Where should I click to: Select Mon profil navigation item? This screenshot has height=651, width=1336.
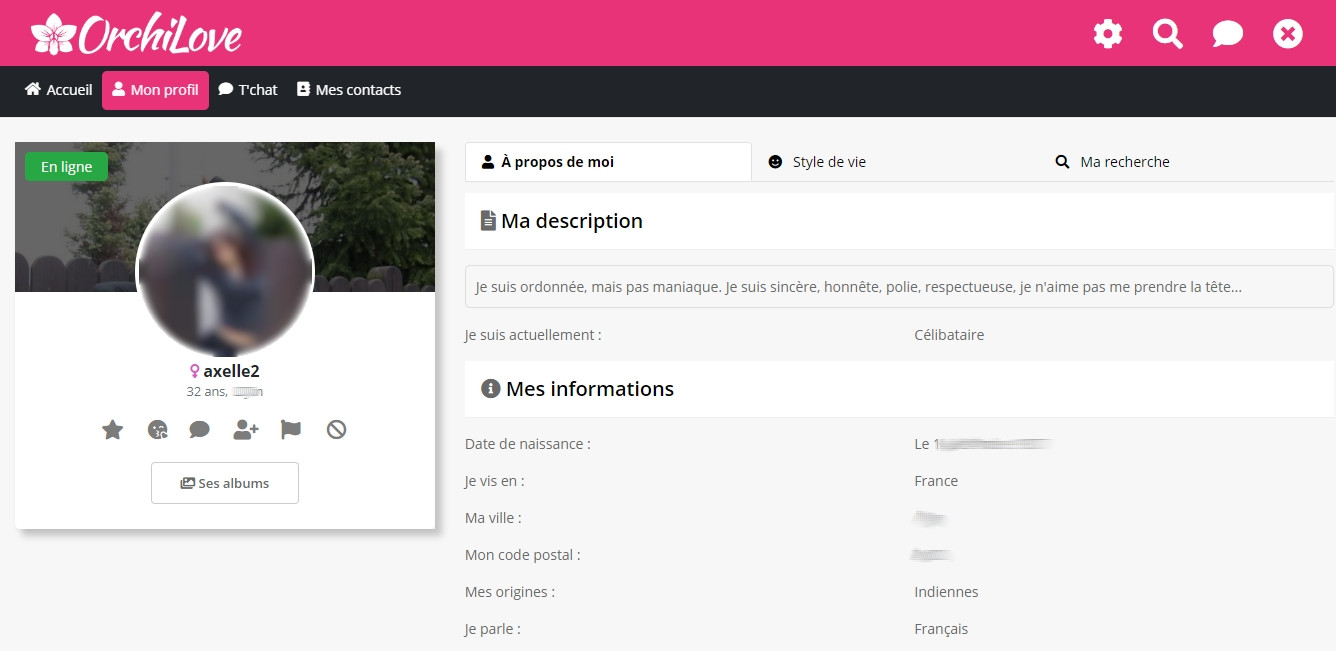[x=155, y=90]
